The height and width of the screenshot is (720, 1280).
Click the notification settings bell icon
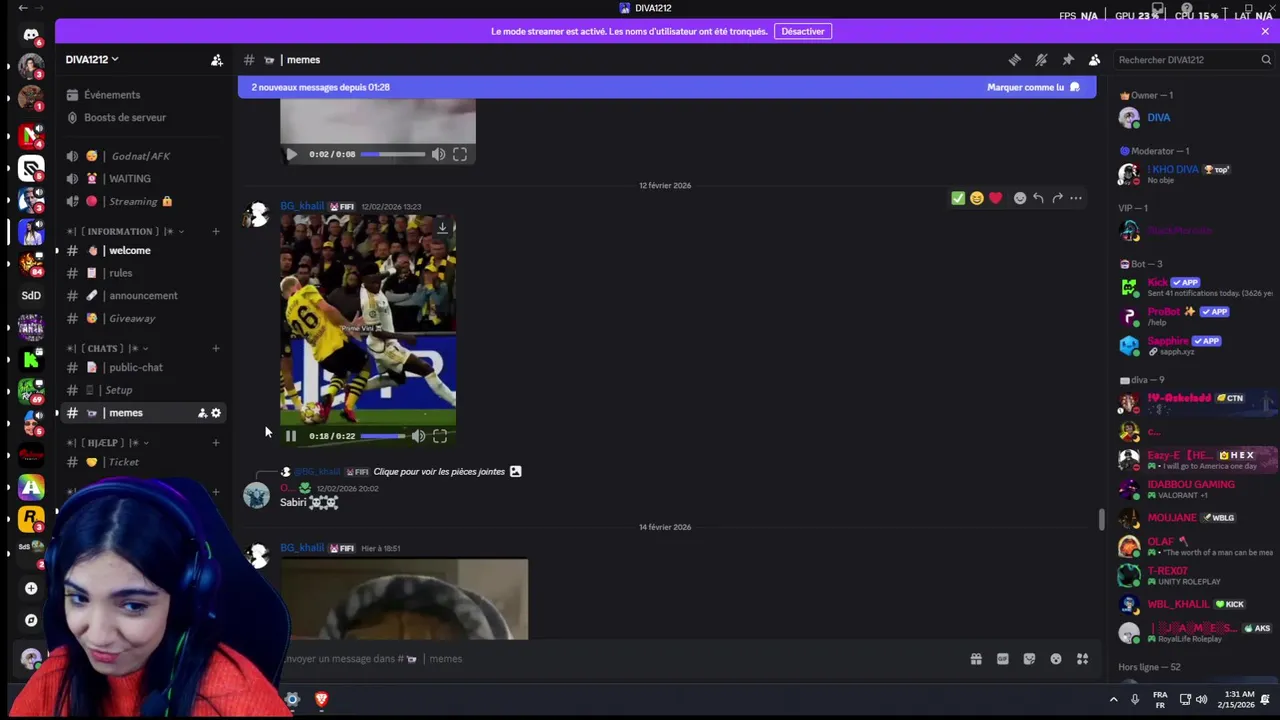coord(1041,60)
